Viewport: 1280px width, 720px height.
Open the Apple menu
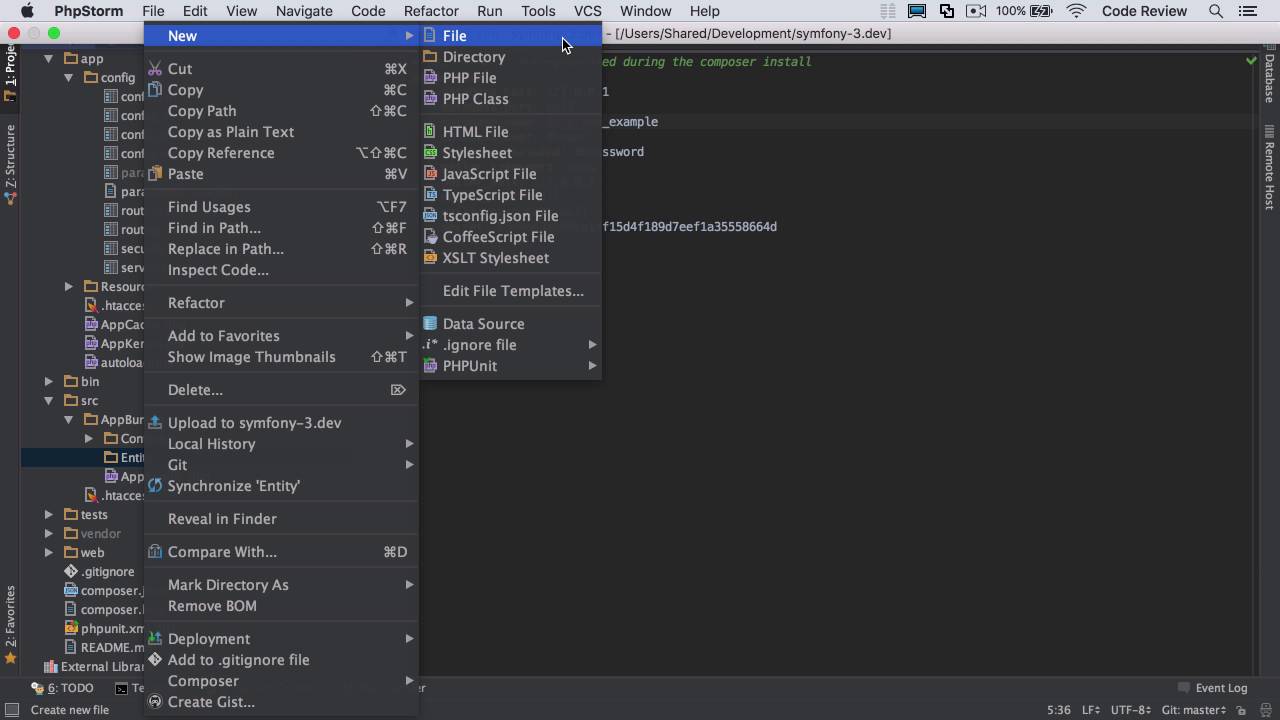pyautogui.click(x=27, y=11)
